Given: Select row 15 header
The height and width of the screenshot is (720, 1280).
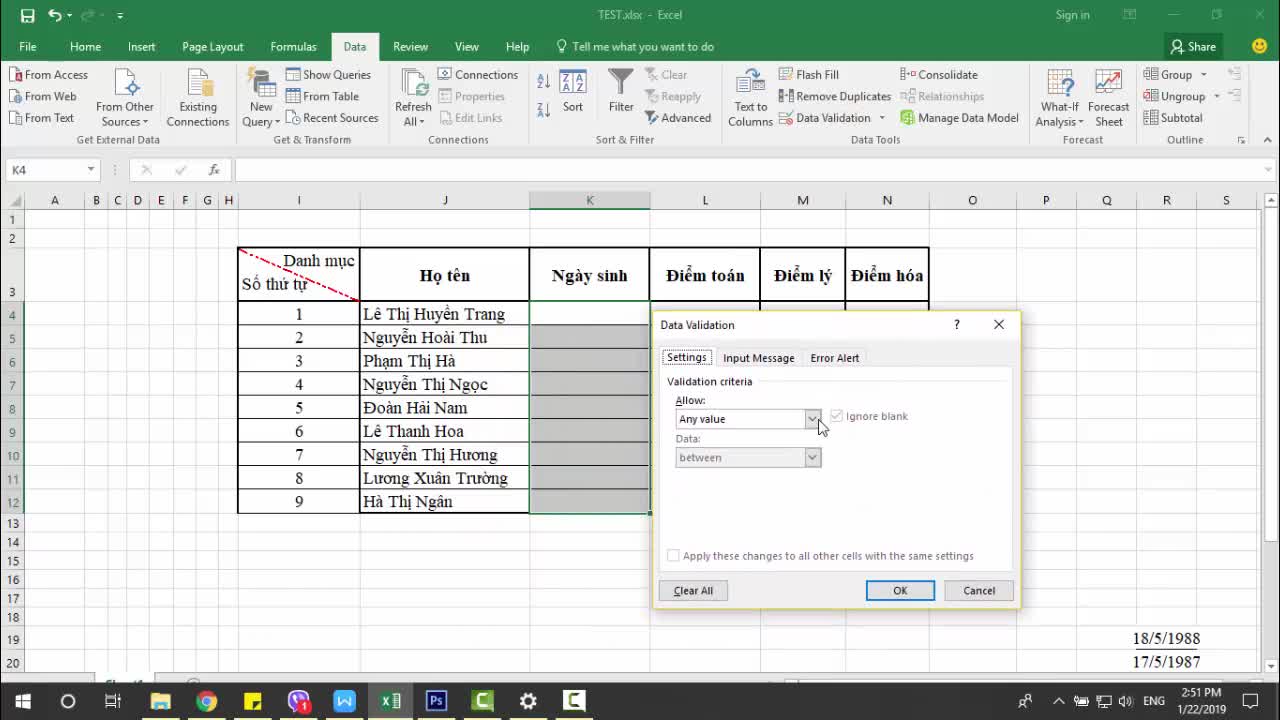Looking at the screenshot, I should point(13,560).
